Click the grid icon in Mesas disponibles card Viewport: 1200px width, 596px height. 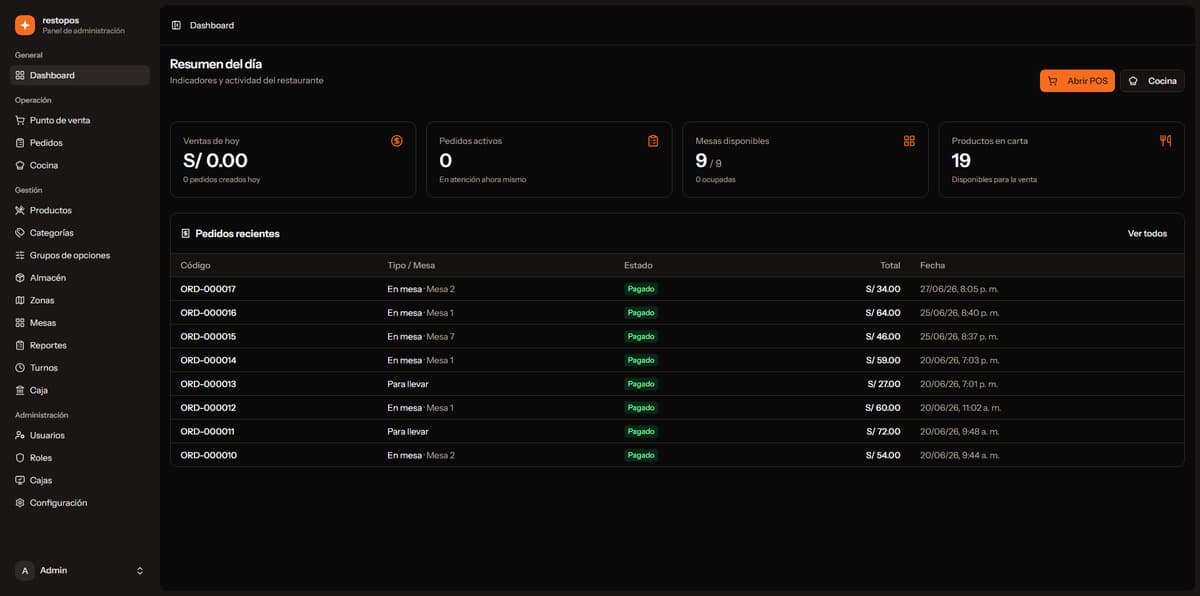point(909,141)
